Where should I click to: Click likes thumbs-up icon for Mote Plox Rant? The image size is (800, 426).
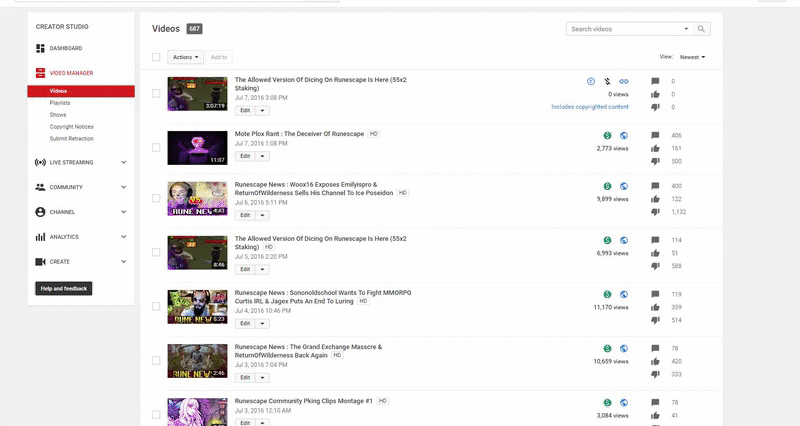click(656, 148)
